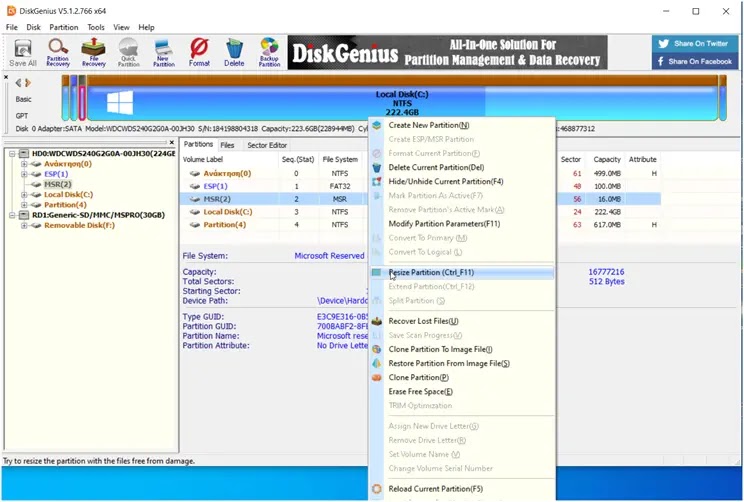744x502 pixels.
Task: Switch to the Partitions tab
Action: pyautogui.click(x=198, y=144)
